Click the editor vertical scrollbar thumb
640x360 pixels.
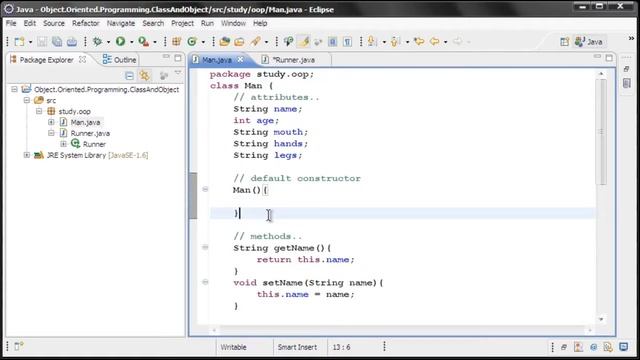601,131
